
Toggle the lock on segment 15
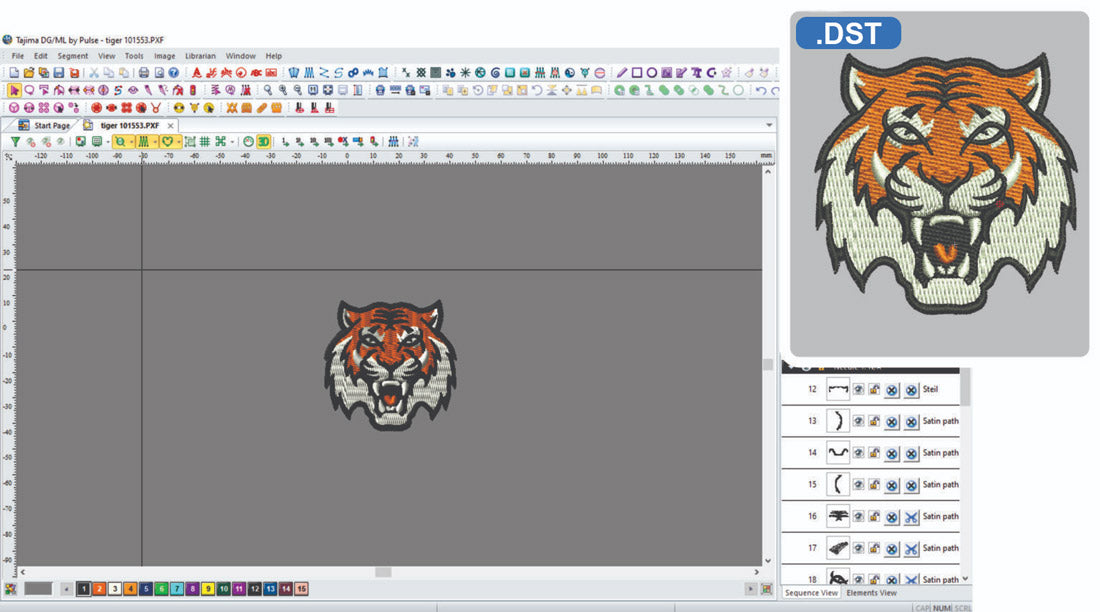(876, 484)
